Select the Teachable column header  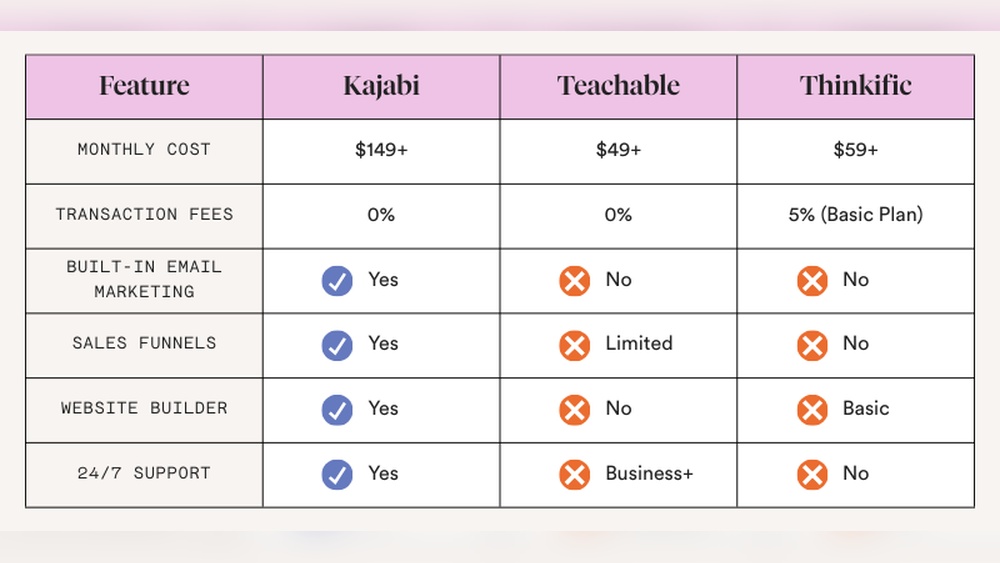tap(618, 86)
